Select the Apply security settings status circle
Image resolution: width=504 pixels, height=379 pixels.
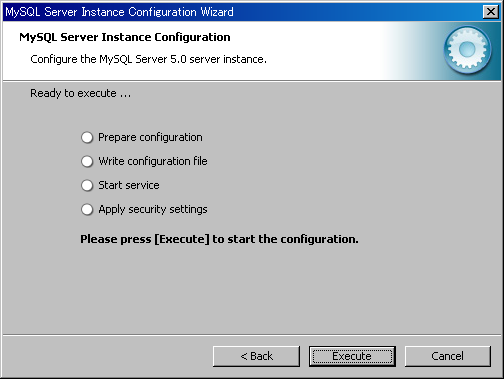point(87,209)
